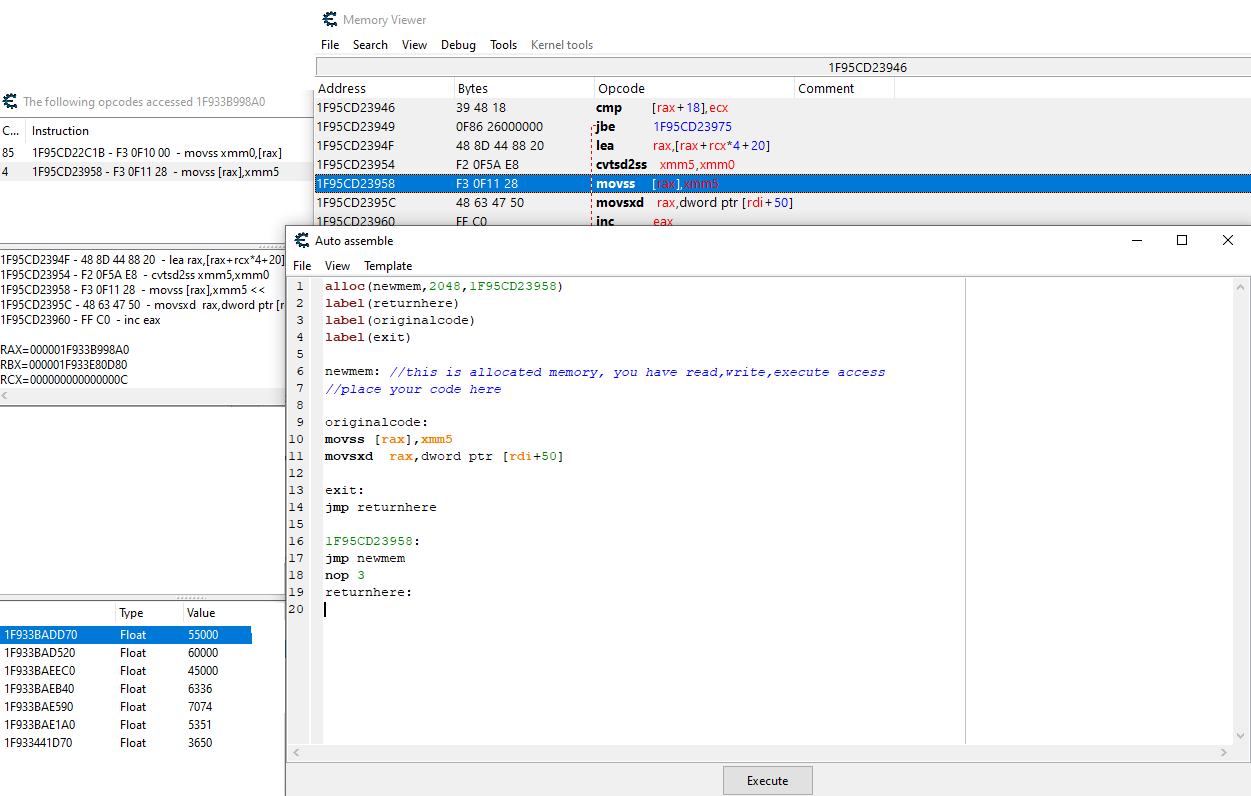Select the movss xmm0,[rax] instruction entry
This screenshot has height=796, width=1251.
(156, 153)
